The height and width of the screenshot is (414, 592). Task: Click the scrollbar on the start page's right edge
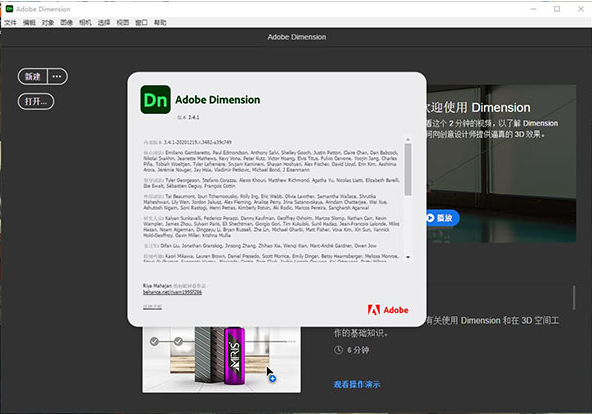click(574, 298)
